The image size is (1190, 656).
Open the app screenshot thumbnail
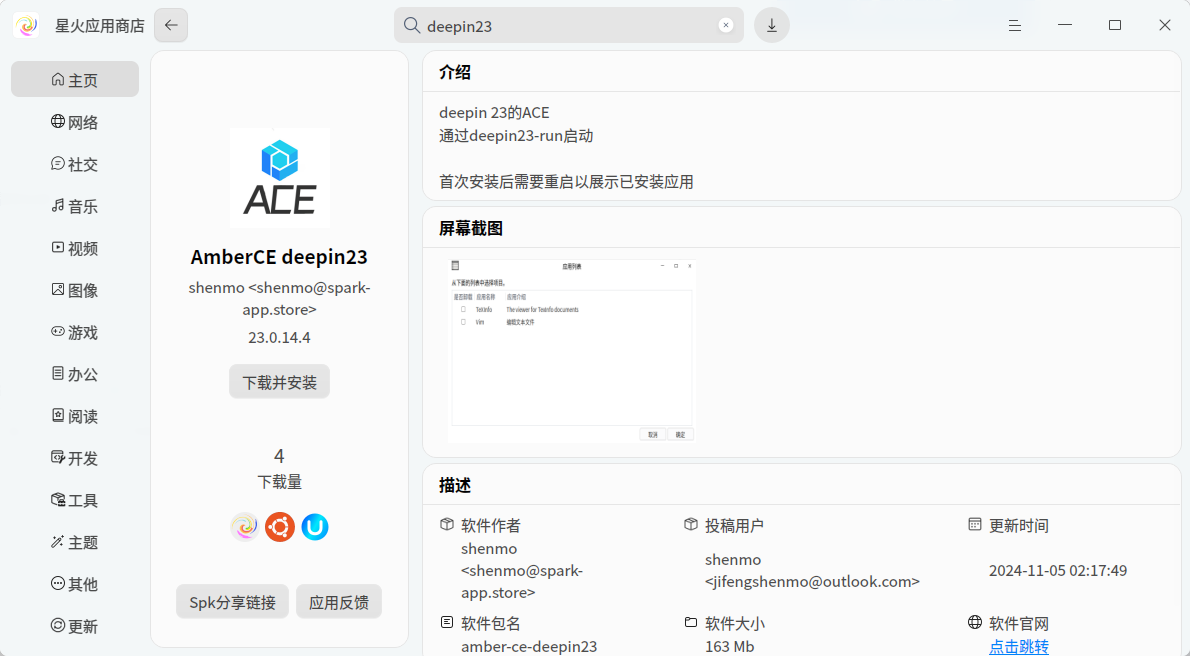(x=571, y=351)
